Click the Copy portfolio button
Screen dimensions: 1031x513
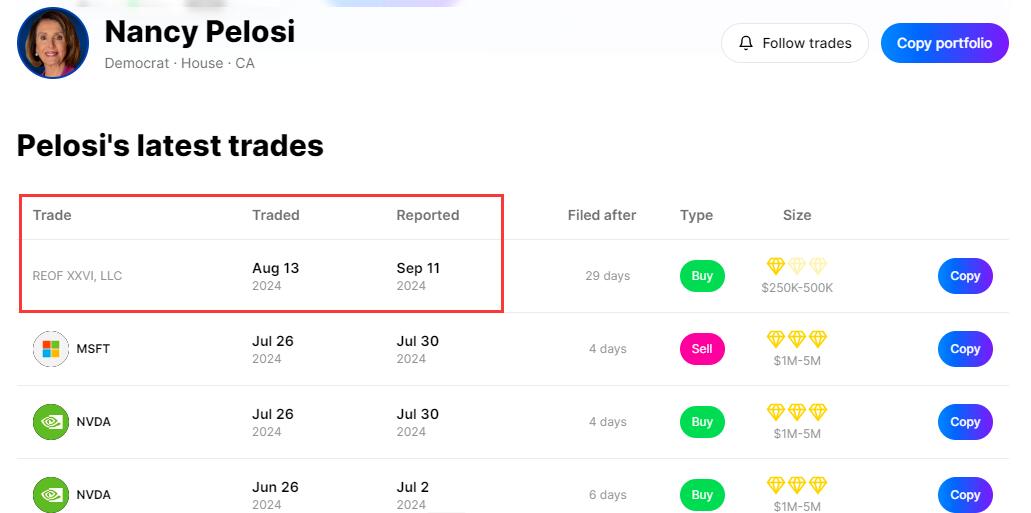tap(944, 43)
